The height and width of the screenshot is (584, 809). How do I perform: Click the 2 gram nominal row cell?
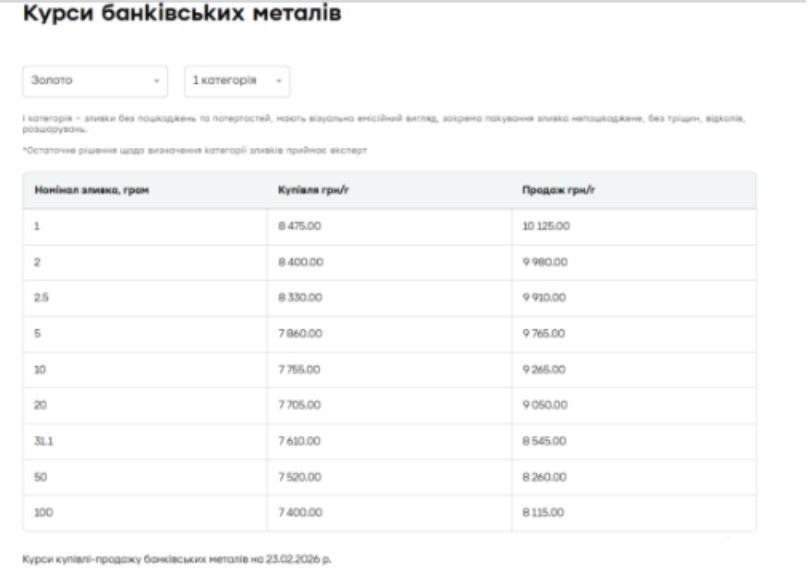click(37, 263)
